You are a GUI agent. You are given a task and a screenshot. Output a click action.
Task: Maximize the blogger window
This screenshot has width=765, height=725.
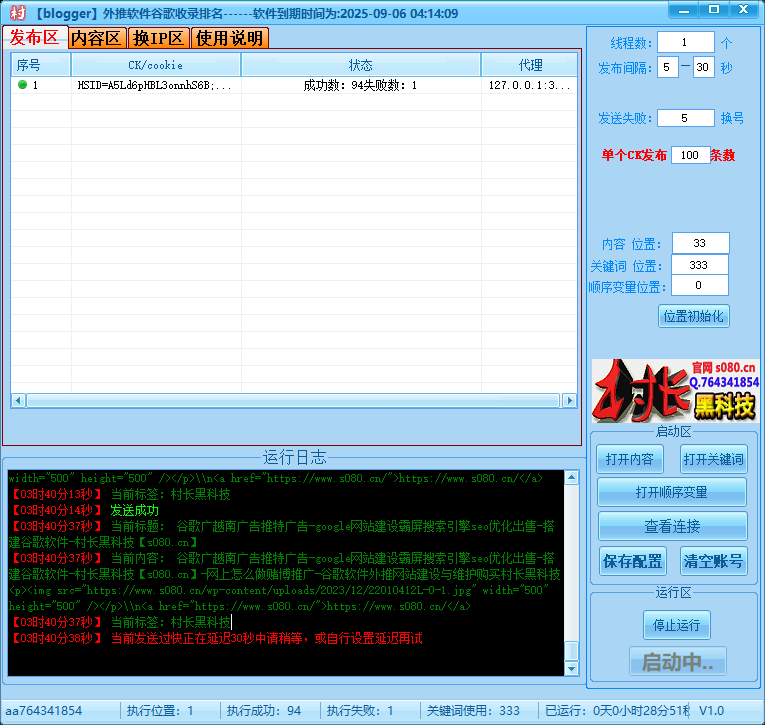point(714,10)
